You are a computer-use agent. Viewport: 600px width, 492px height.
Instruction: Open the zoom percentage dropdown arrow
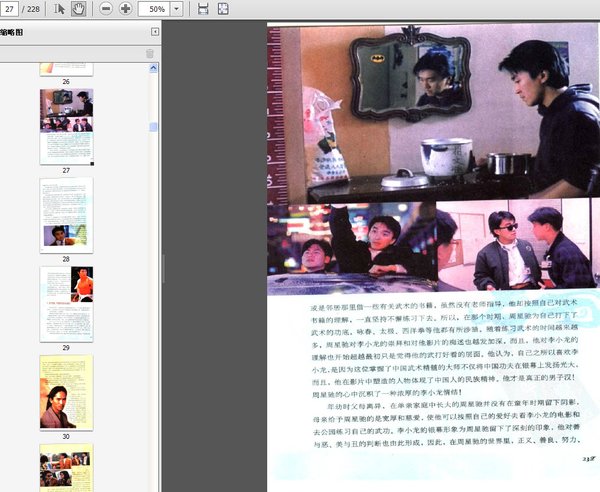pos(176,9)
